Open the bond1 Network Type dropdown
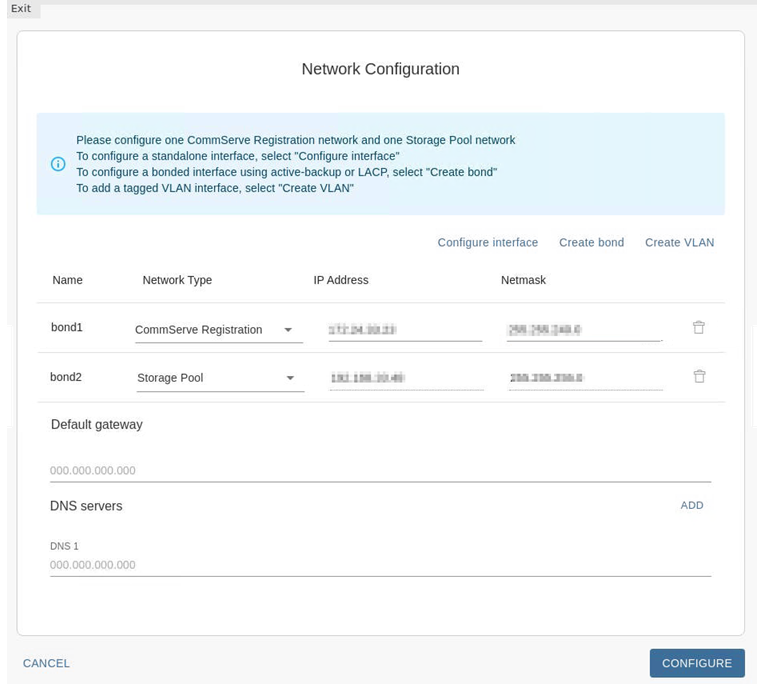 [x=218, y=330]
